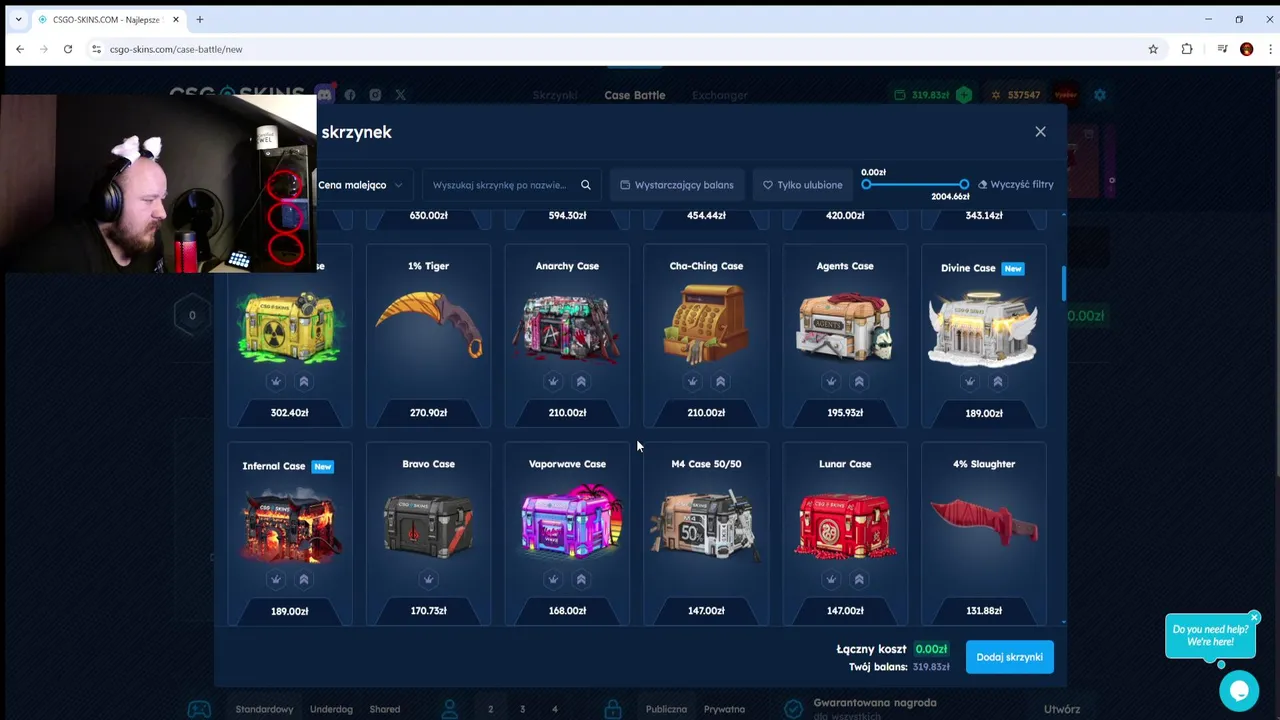Click the browser address bar URL
This screenshot has height=720, width=1280.
point(176,49)
